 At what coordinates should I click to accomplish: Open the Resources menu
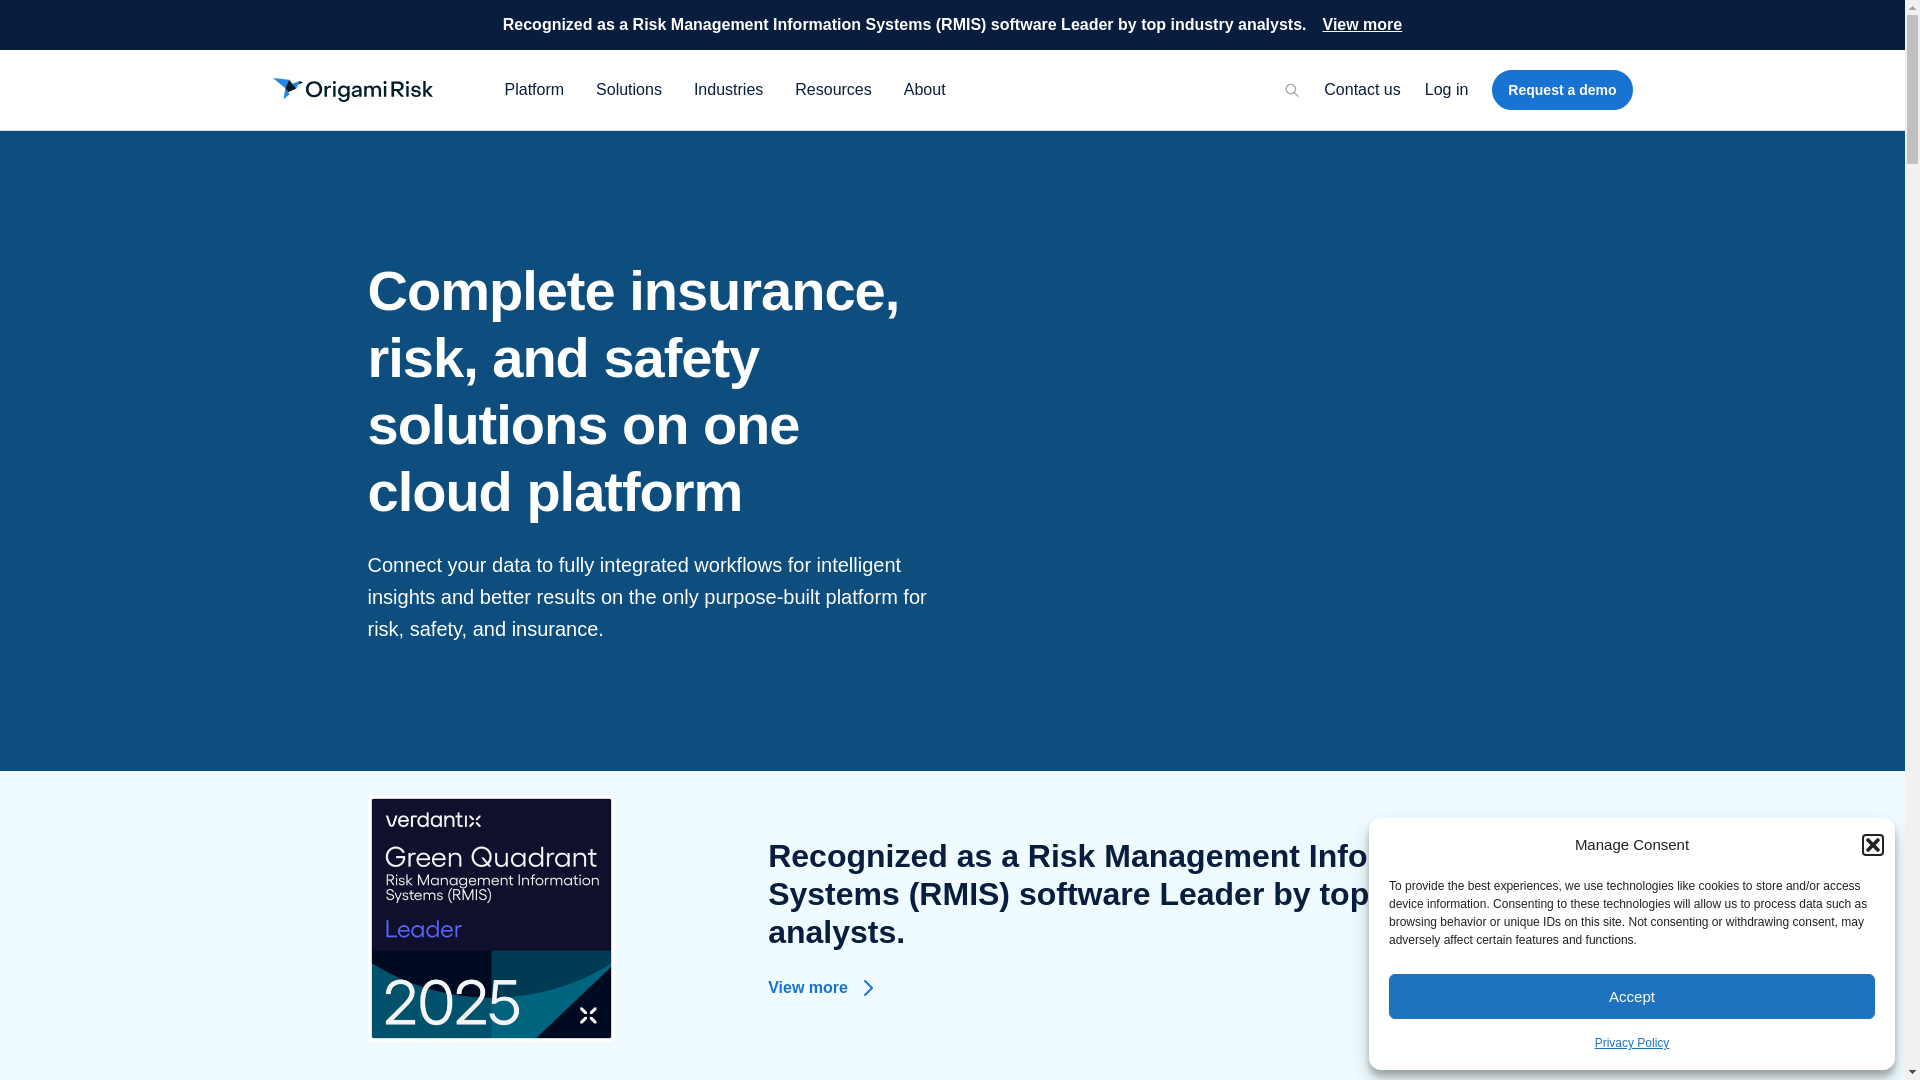click(833, 90)
